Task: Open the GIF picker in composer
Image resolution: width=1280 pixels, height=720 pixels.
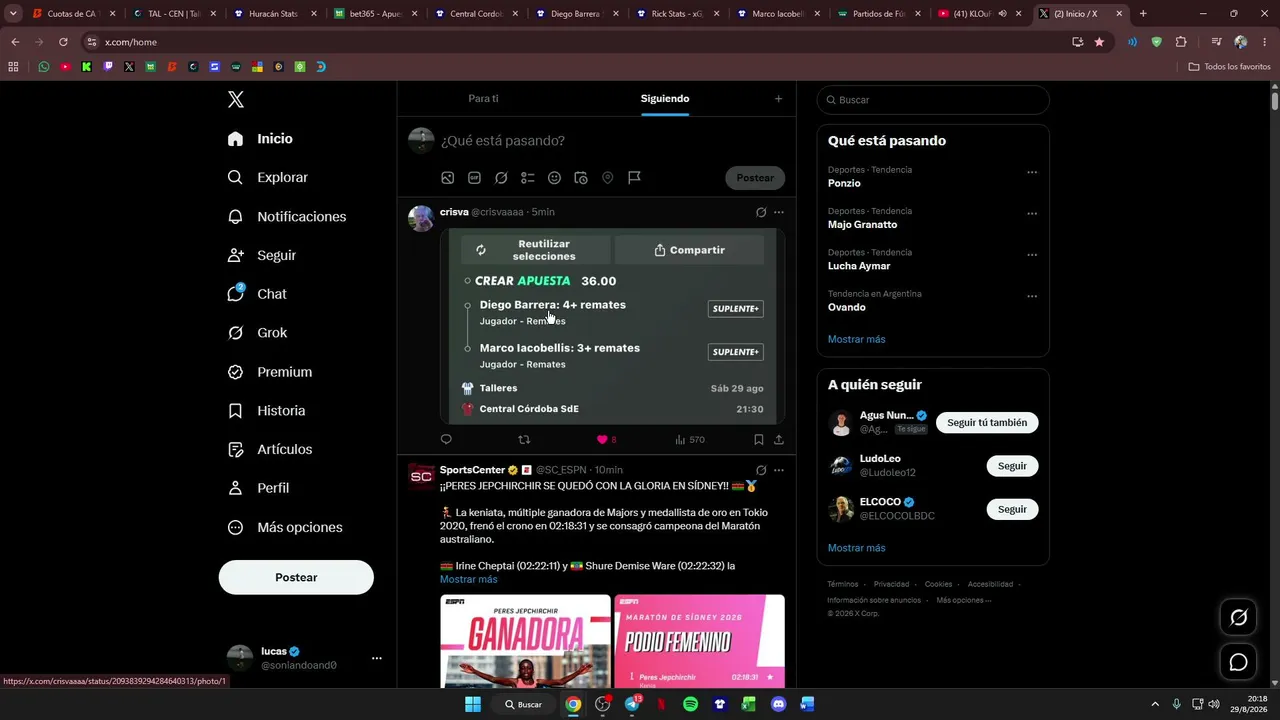Action: pyautogui.click(x=474, y=178)
